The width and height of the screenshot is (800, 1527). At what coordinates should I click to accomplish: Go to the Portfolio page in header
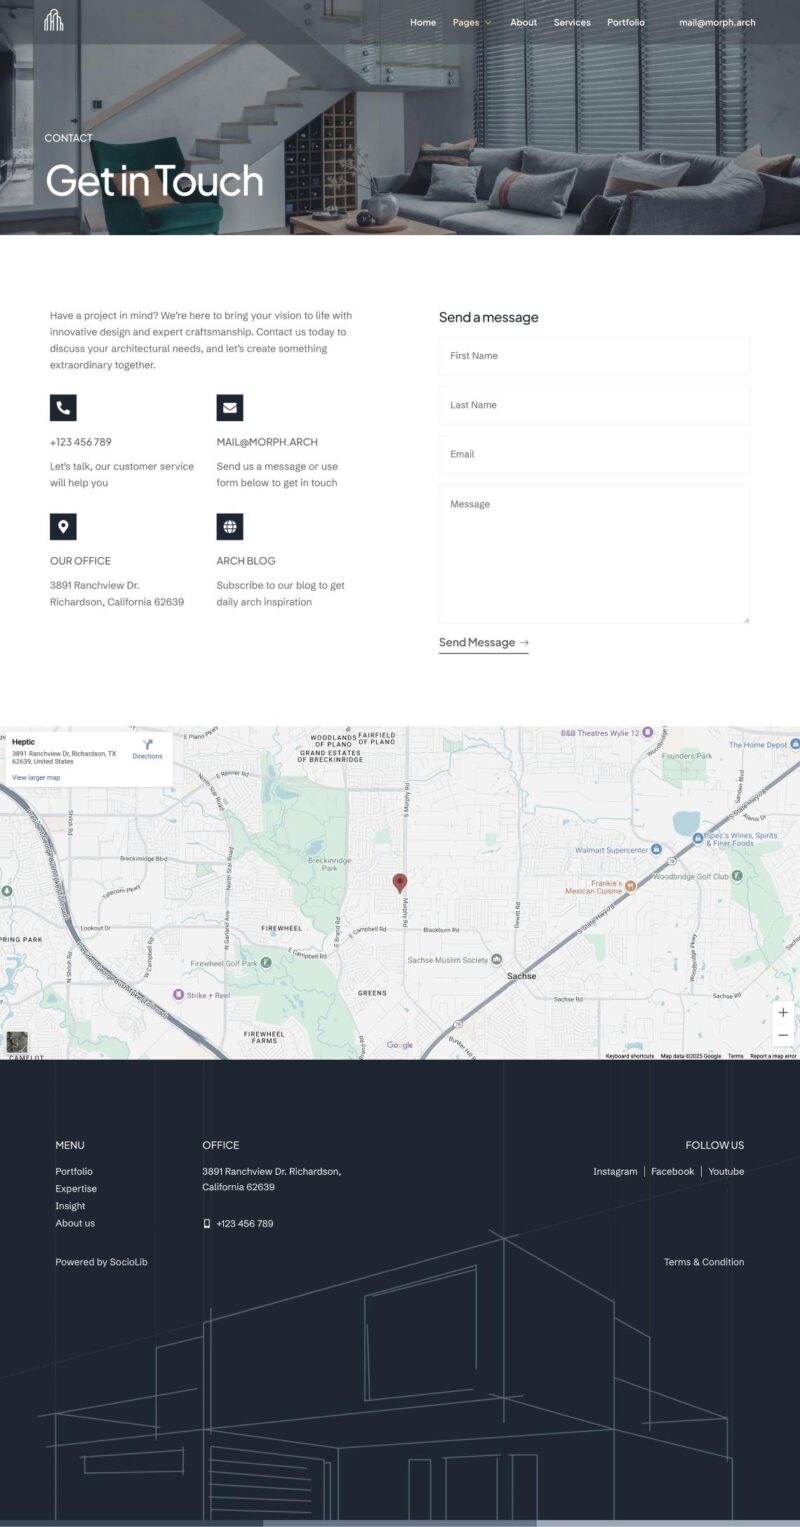point(626,22)
